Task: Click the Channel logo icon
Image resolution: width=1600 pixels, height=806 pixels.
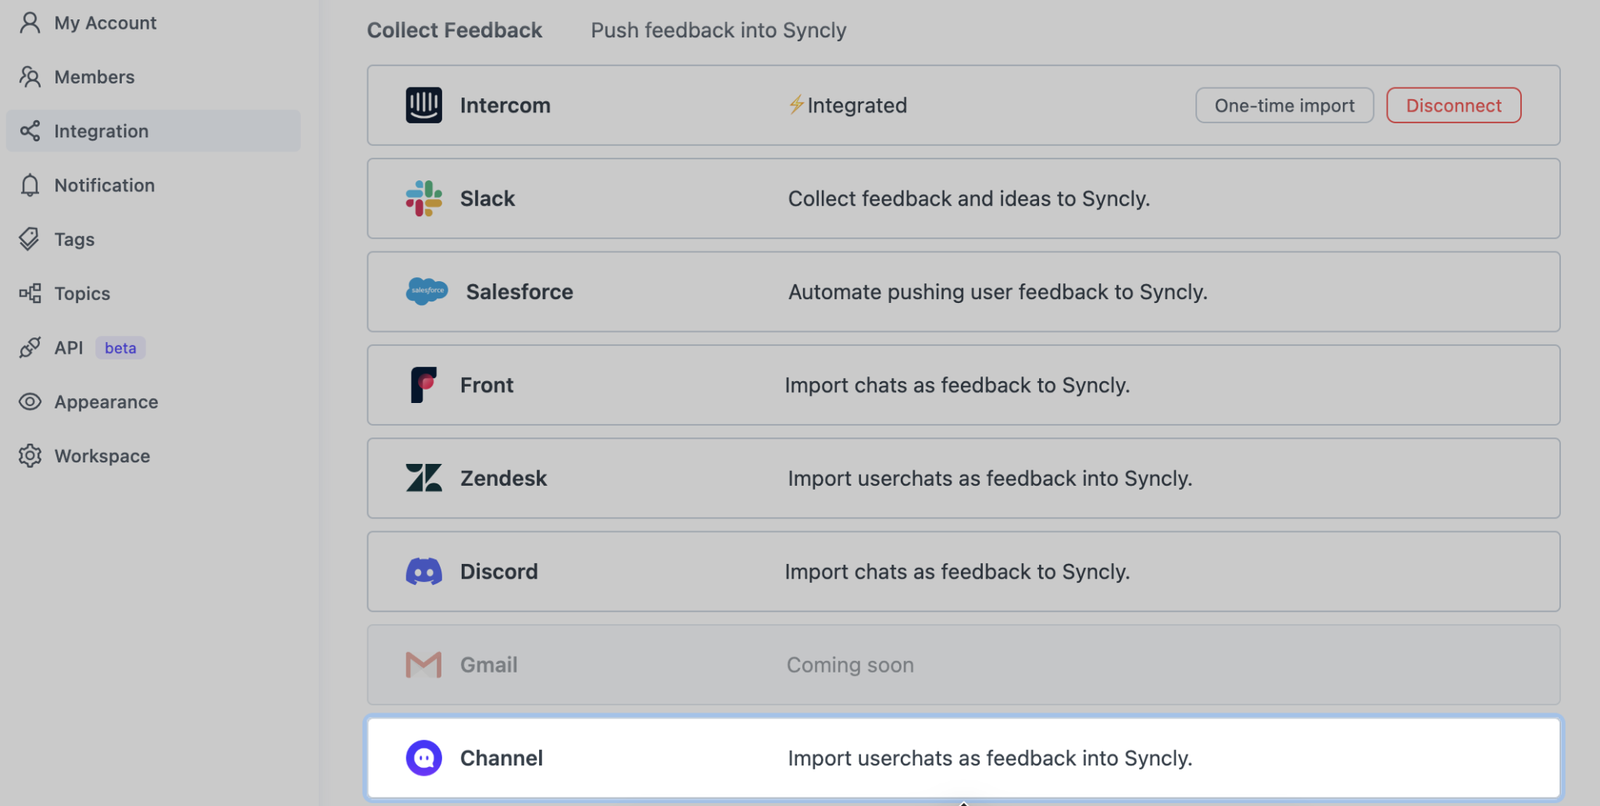Action: click(x=424, y=758)
